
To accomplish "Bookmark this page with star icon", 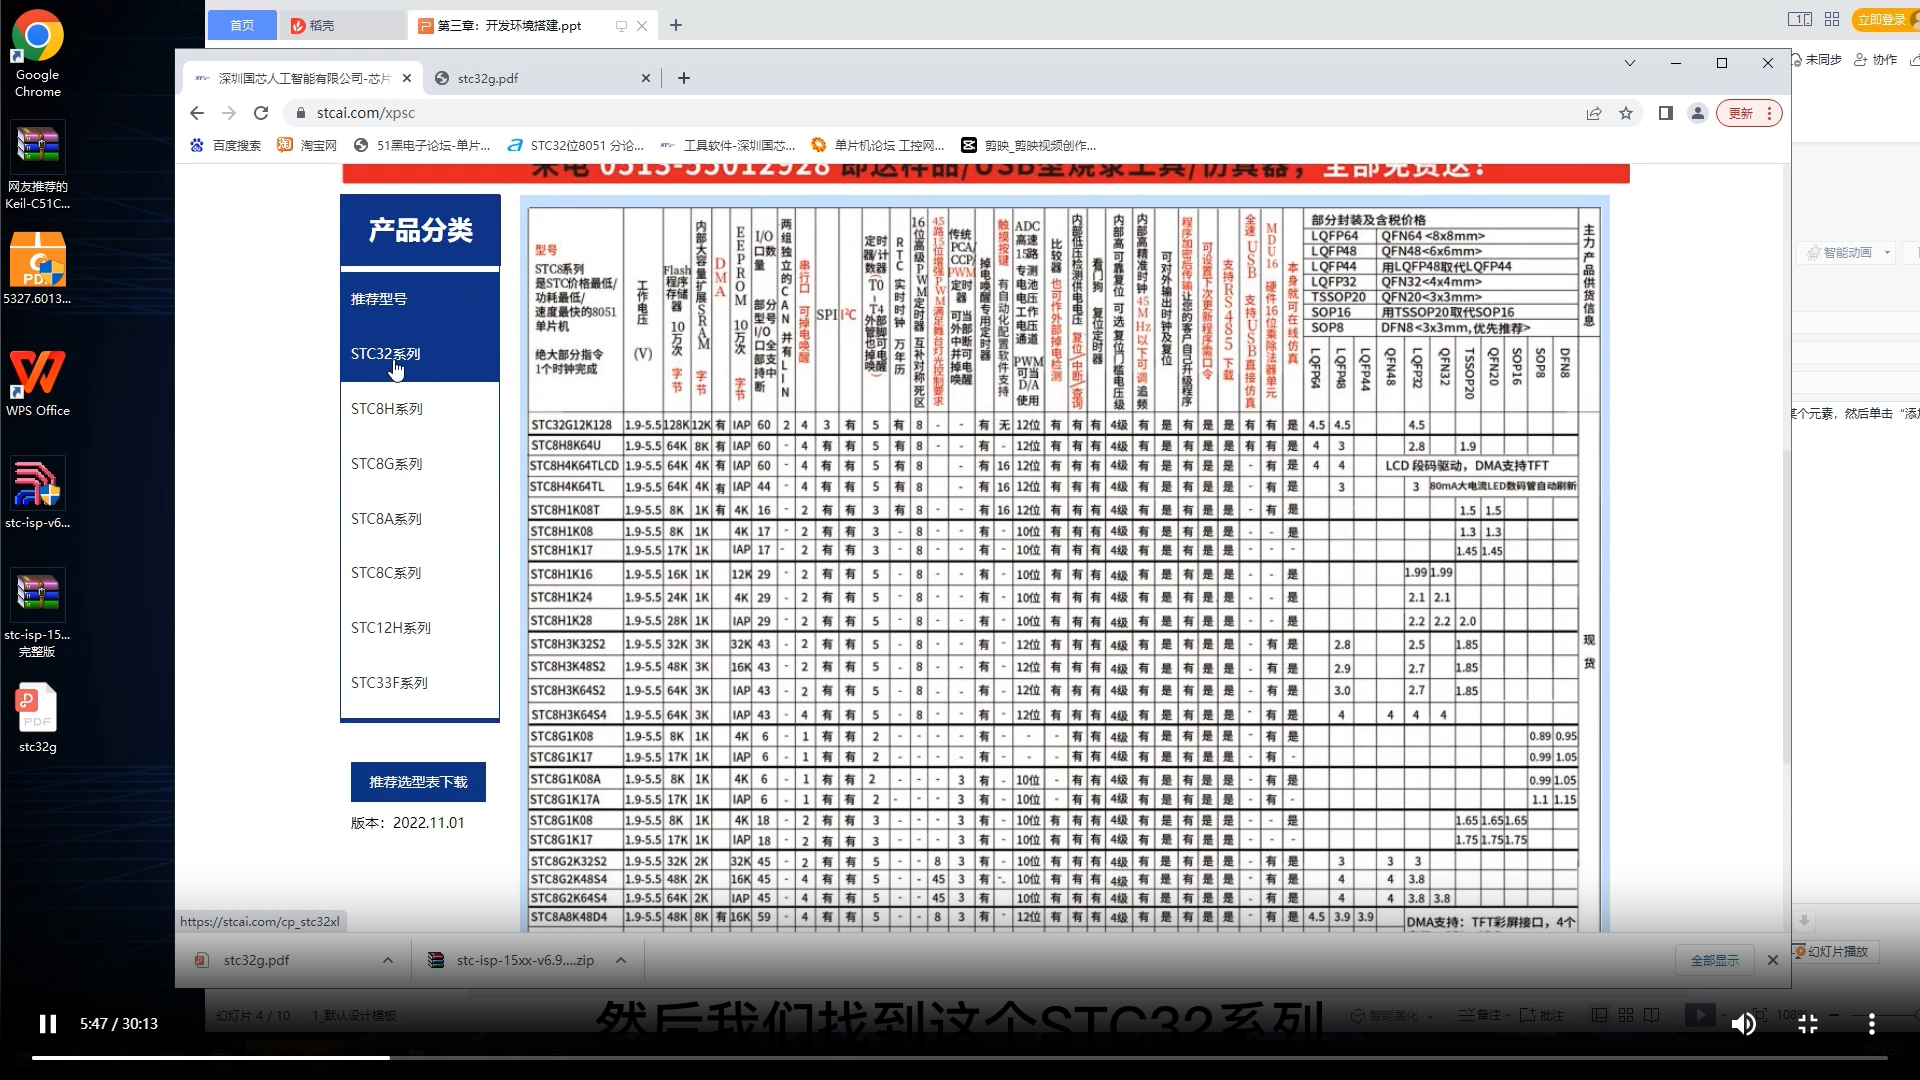I will point(1626,113).
